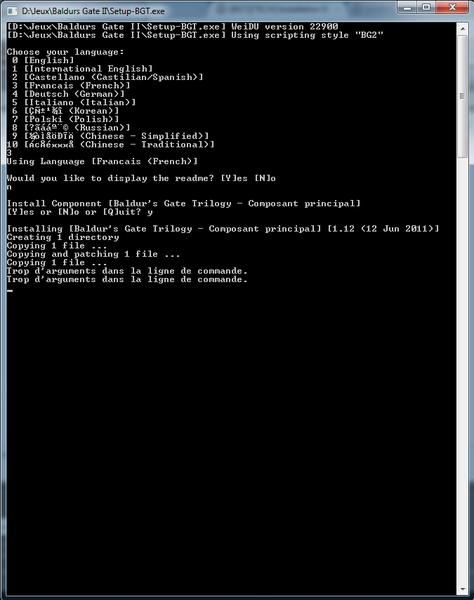Click the blinking cursor below the output
The width and height of the screenshot is (474, 600).
[x=10, y=291]
